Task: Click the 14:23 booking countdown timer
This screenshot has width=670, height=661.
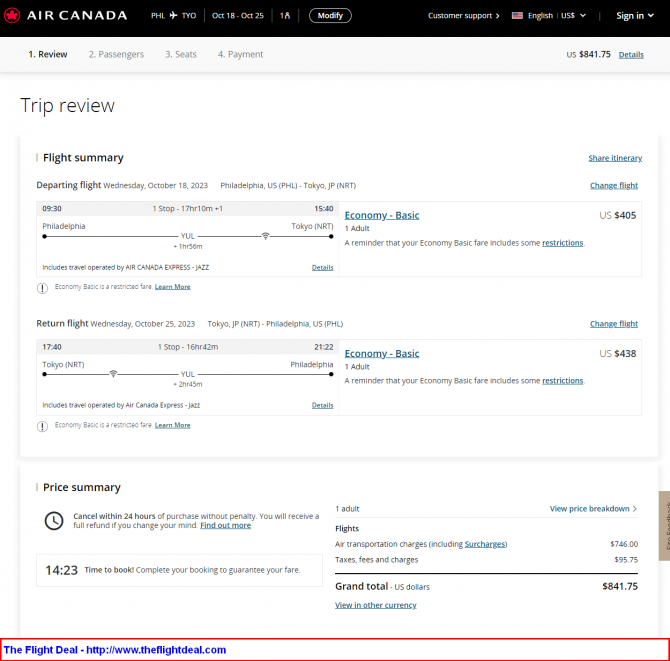Action: point(62,570)
